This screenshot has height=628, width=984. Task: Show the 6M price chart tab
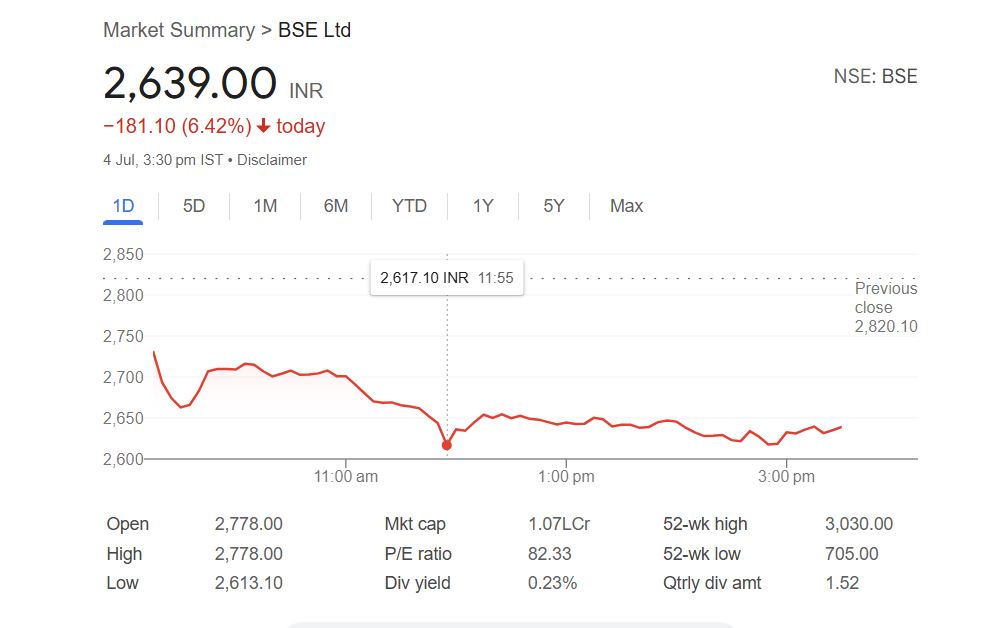coord(336,206)
